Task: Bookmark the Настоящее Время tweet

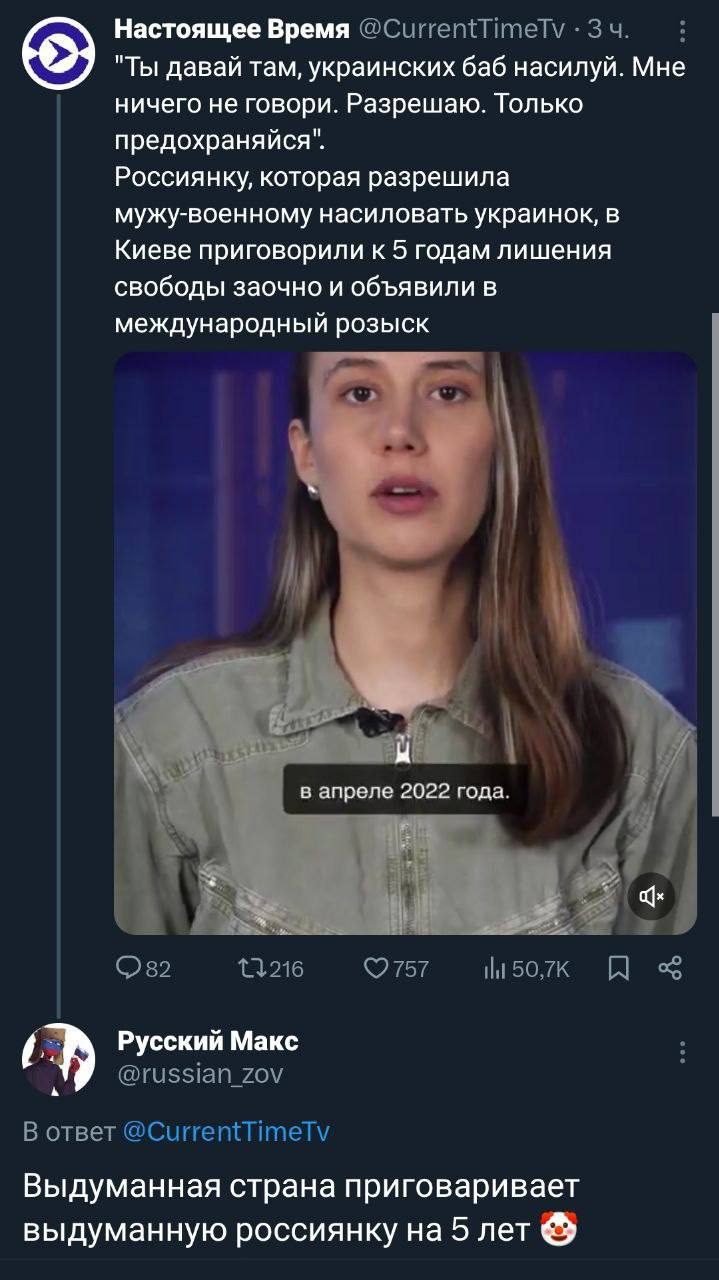Action: click(620, 968)
